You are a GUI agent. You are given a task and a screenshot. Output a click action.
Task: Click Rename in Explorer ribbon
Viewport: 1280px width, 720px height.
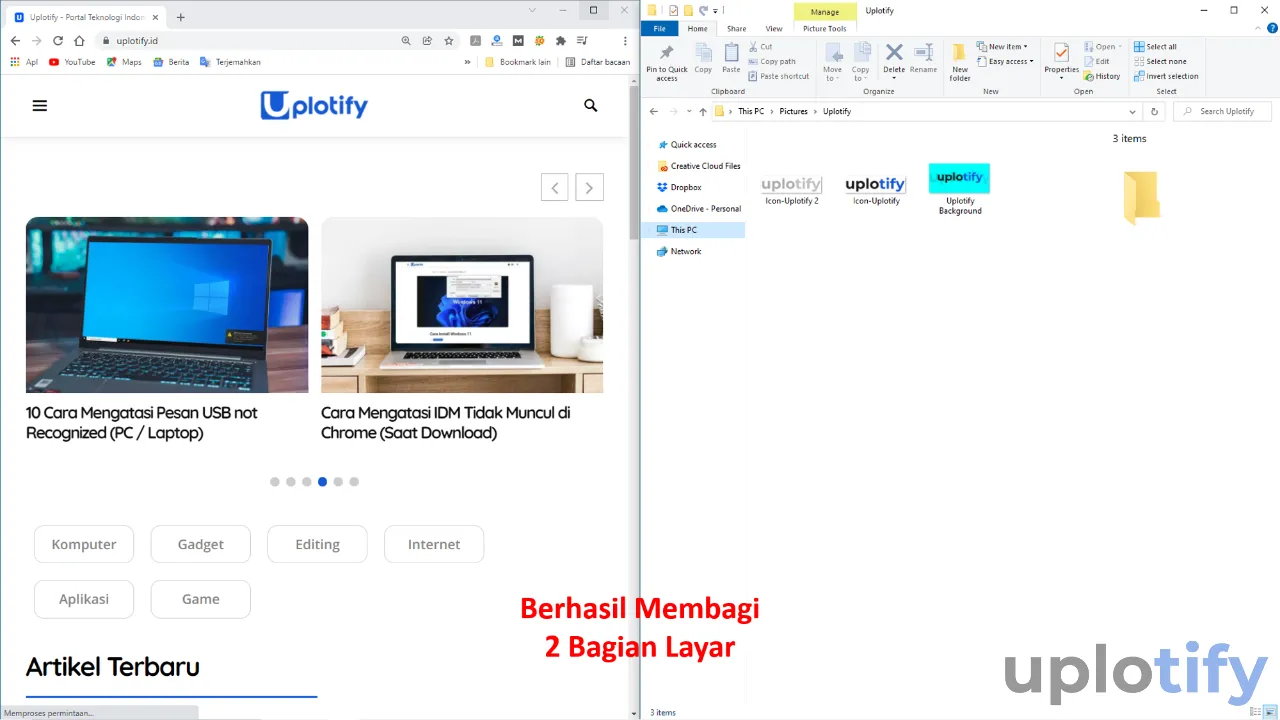tap(924, 58)
